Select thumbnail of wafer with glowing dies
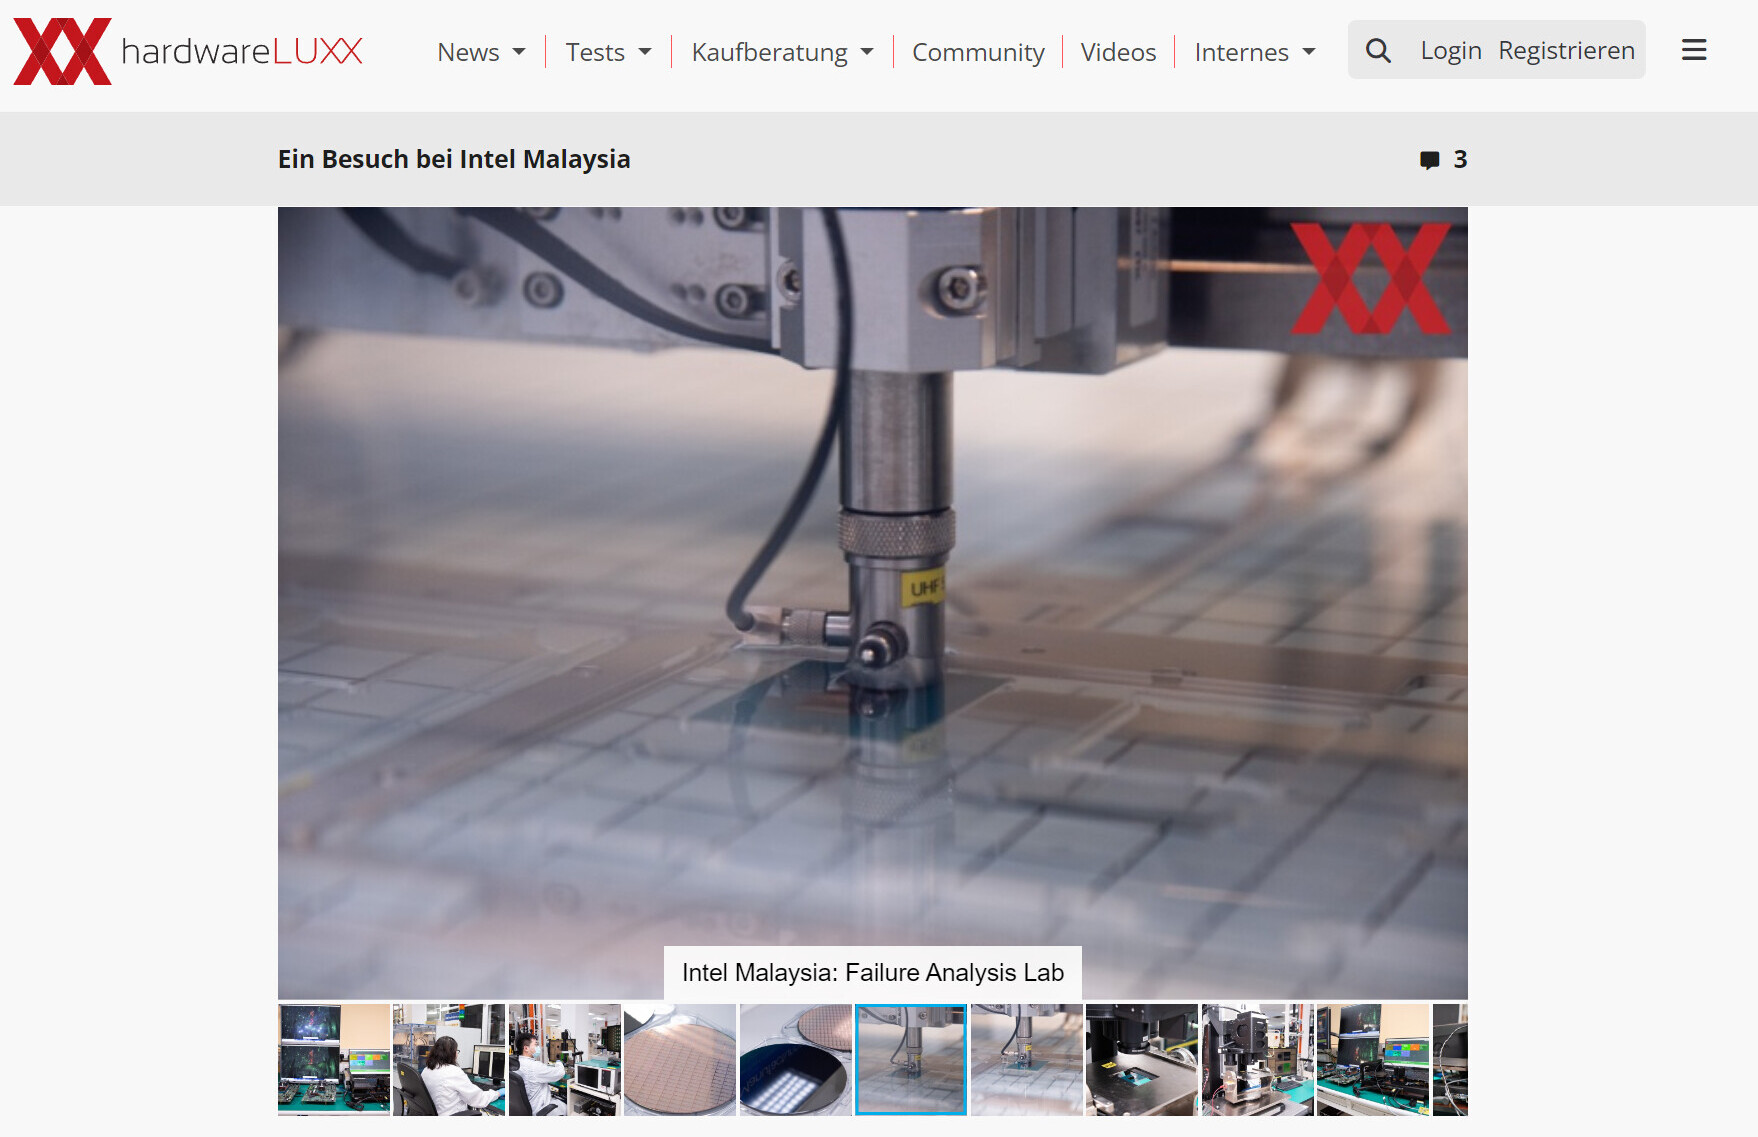Screen dimensions: 1758x1137 (x=796, y=1060)
